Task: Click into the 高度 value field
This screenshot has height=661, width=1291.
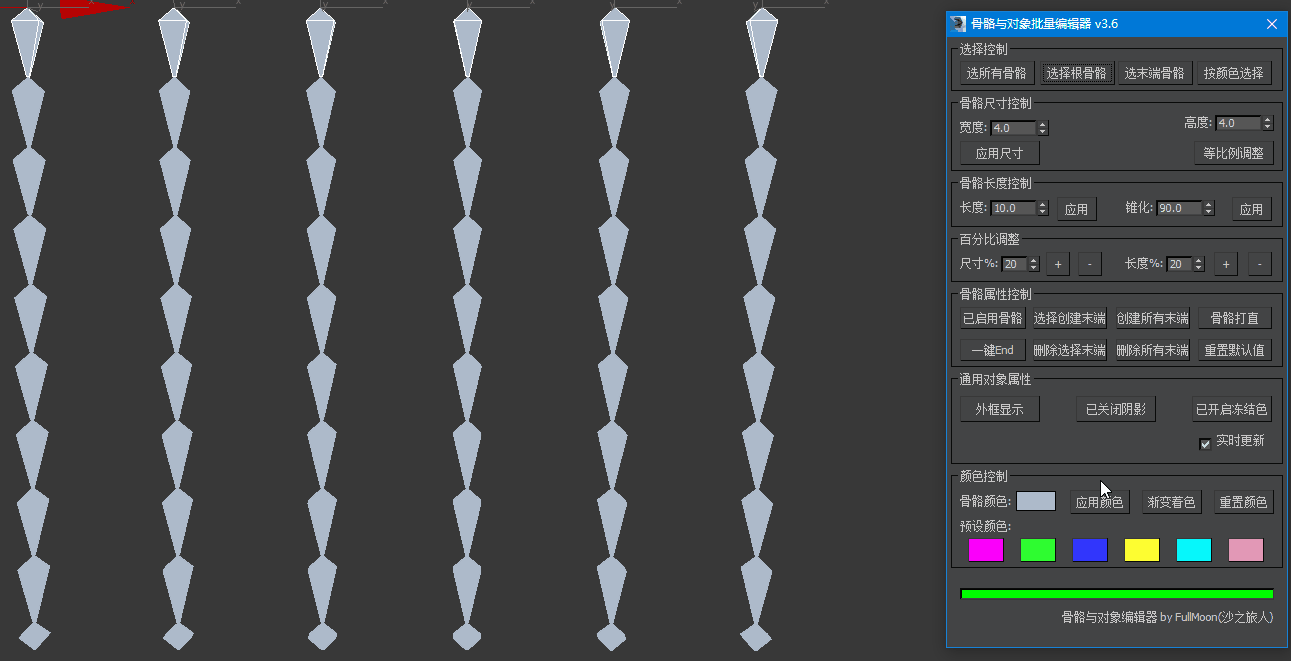Action: click(x=1238, y=123)
